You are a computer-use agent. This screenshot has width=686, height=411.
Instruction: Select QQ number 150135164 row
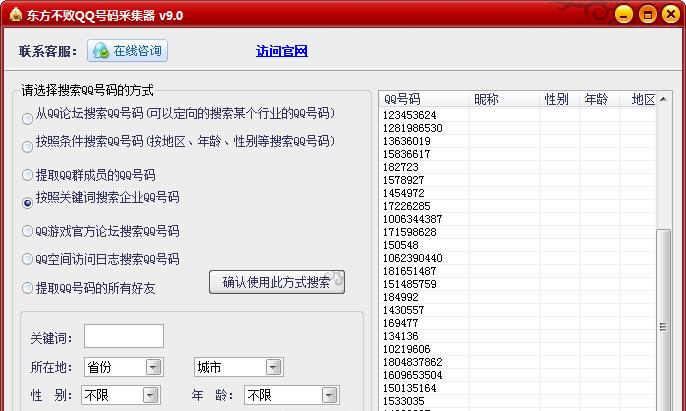[518, 388]
